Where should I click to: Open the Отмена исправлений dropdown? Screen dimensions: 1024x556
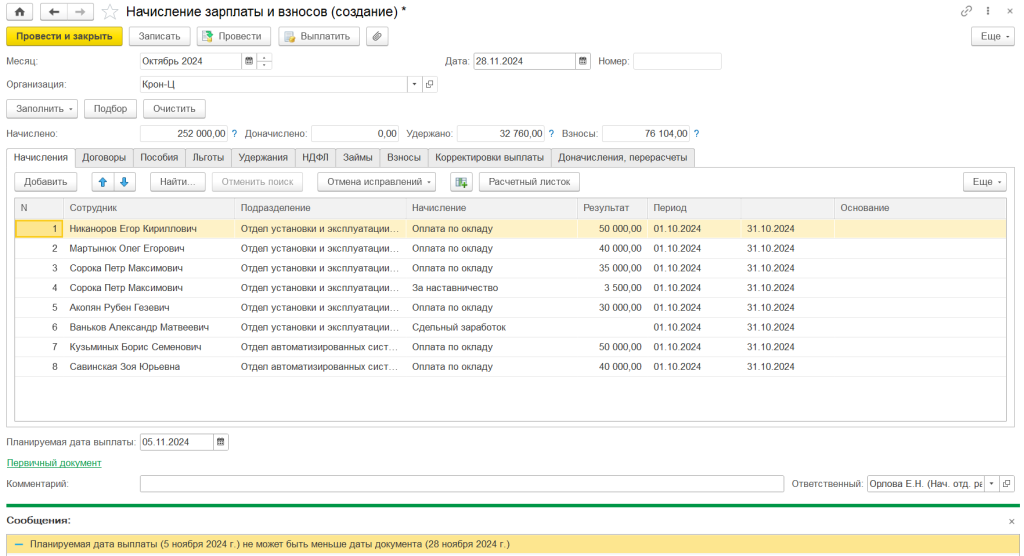(x=376, y=182)
